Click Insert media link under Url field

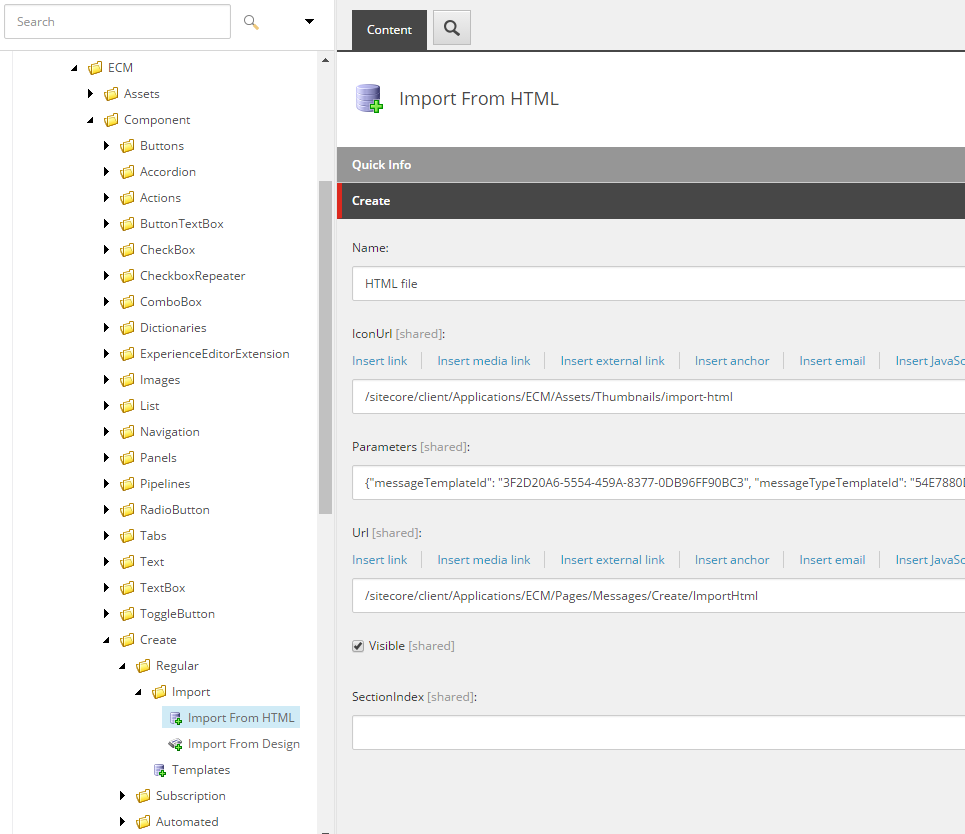pyautogui.click(x=484, y=559)
